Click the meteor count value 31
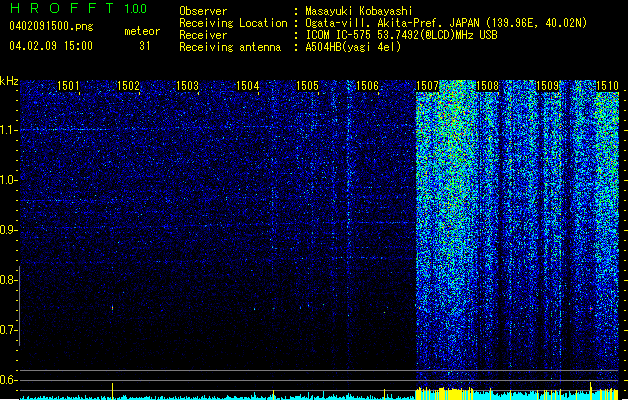This screenshot has height=400, width=629. [x=145, y=46]
